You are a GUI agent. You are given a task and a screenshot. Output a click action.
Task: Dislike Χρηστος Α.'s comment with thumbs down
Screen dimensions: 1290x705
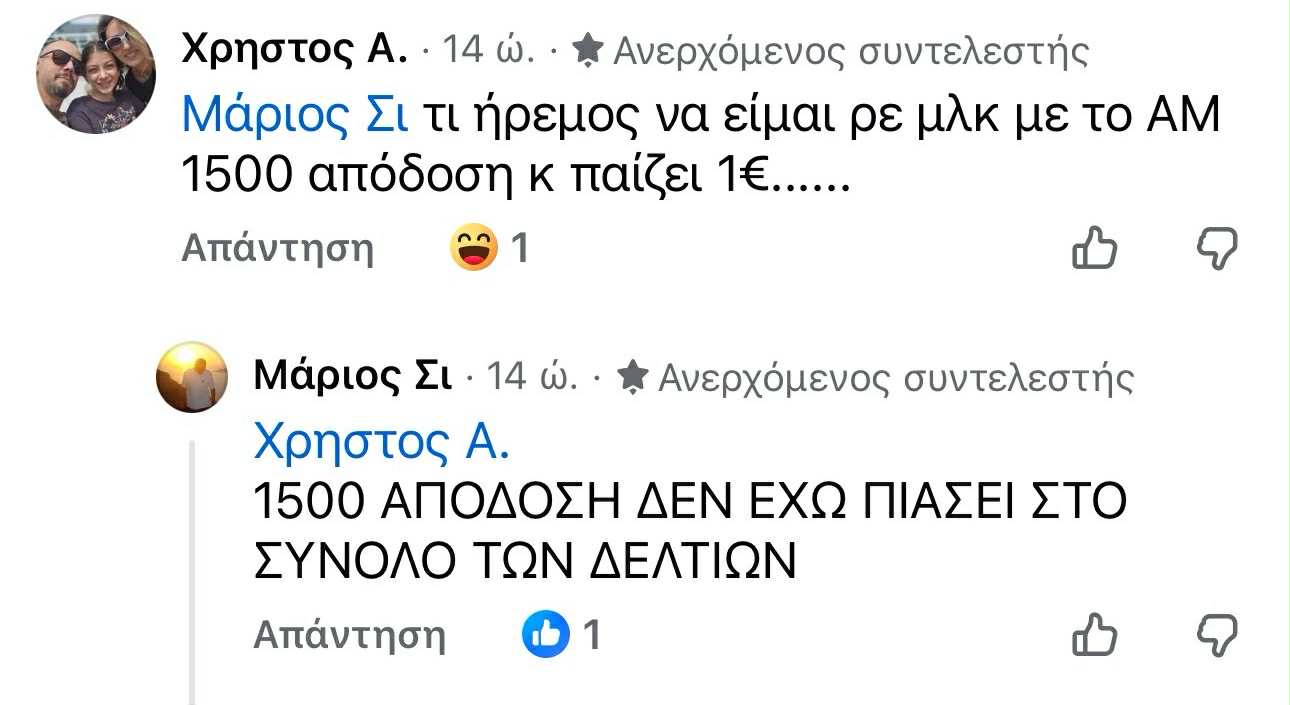[x=1217, y=248]
